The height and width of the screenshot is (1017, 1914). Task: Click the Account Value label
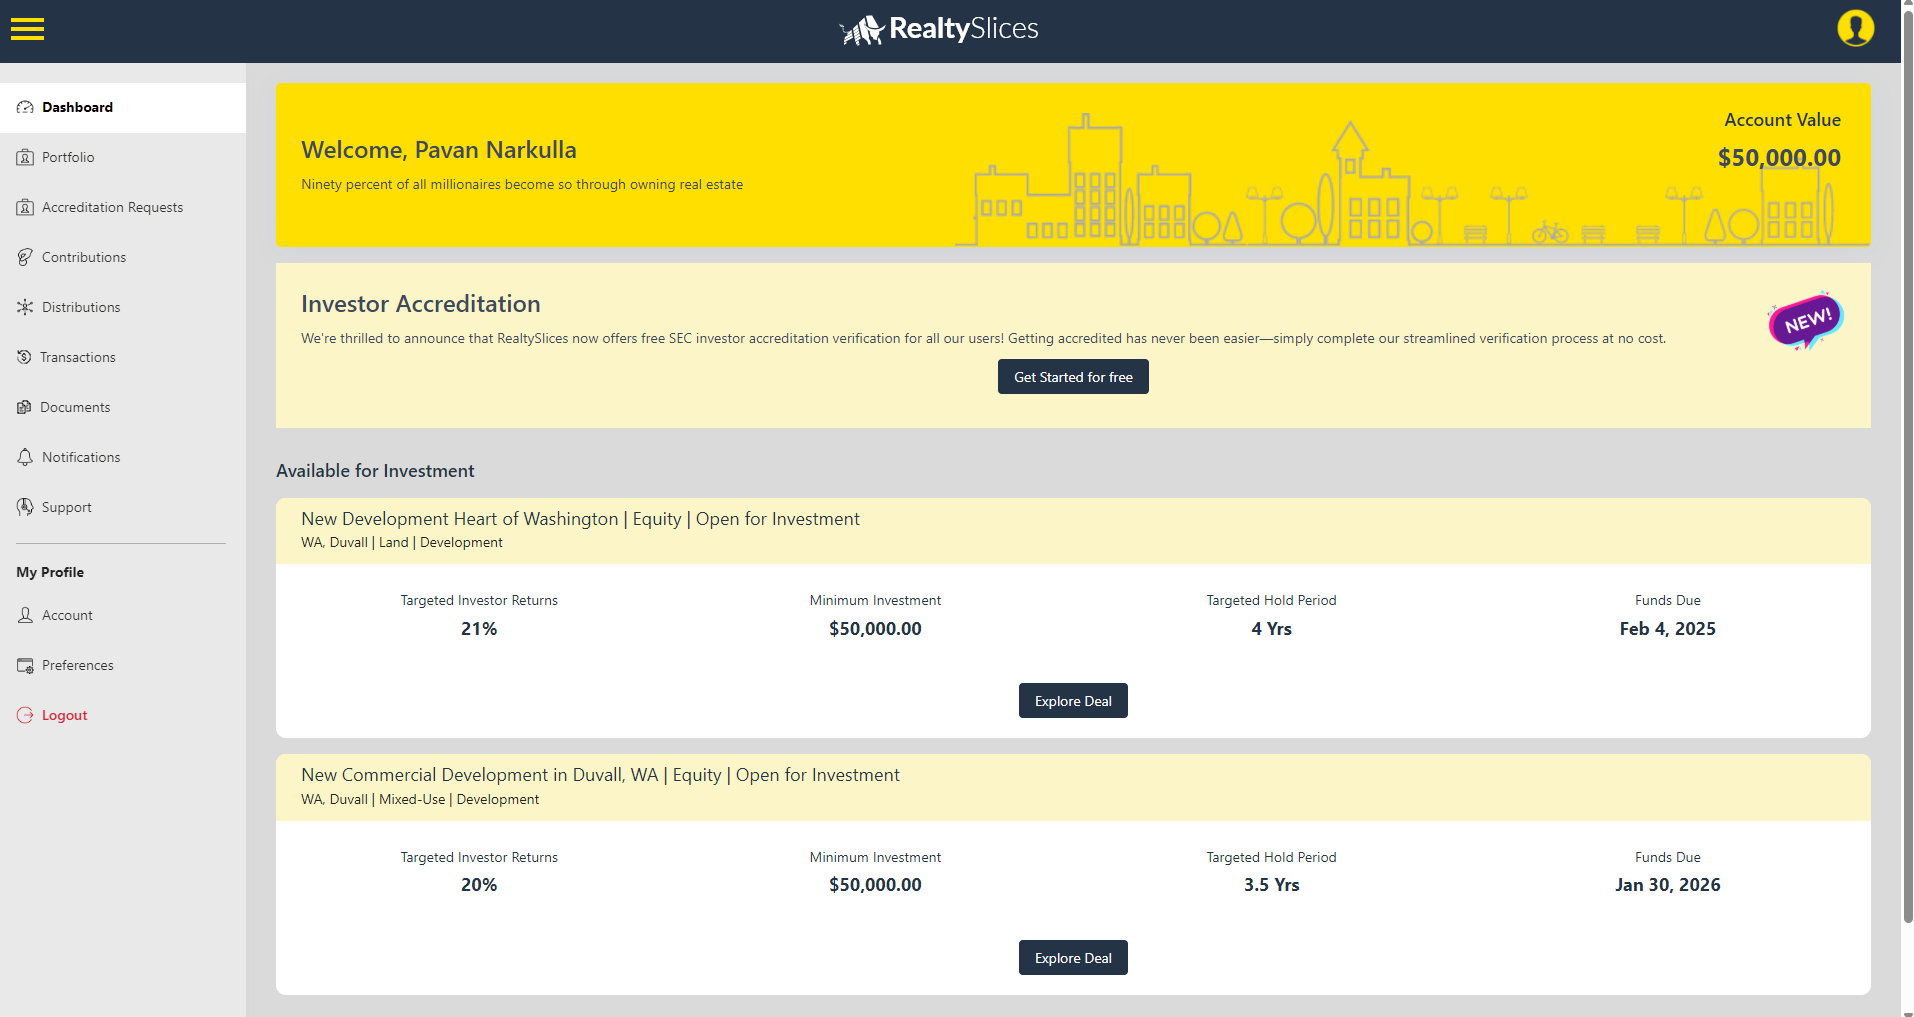coord(1782,120)
